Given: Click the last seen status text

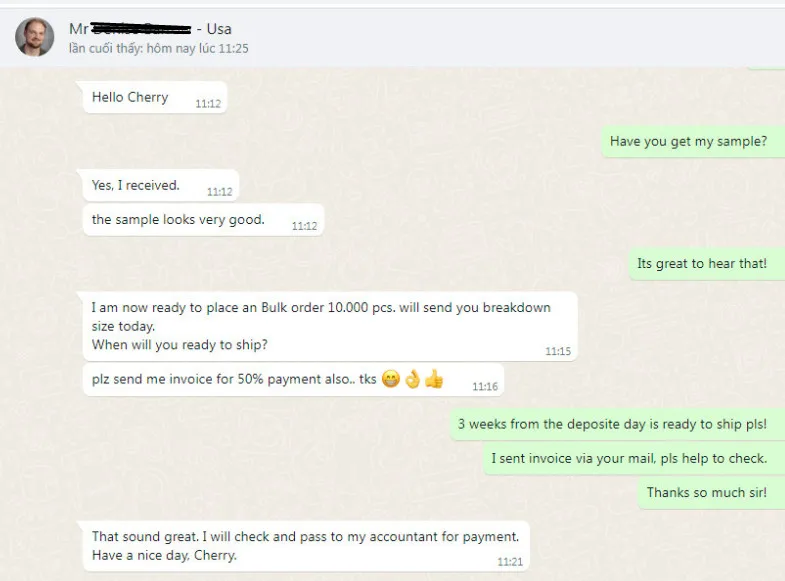Looking at the screenshot, I should [x=159, y=49].
